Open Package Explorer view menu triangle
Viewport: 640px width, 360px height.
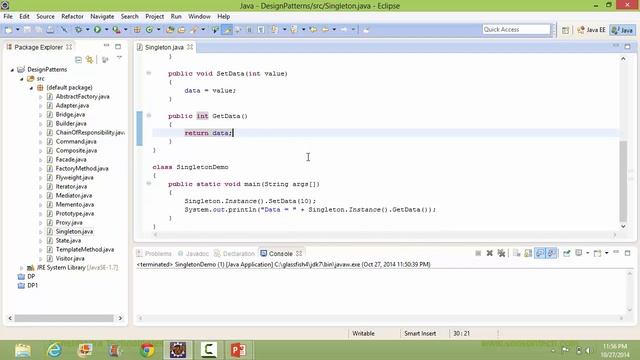point(119,58)
